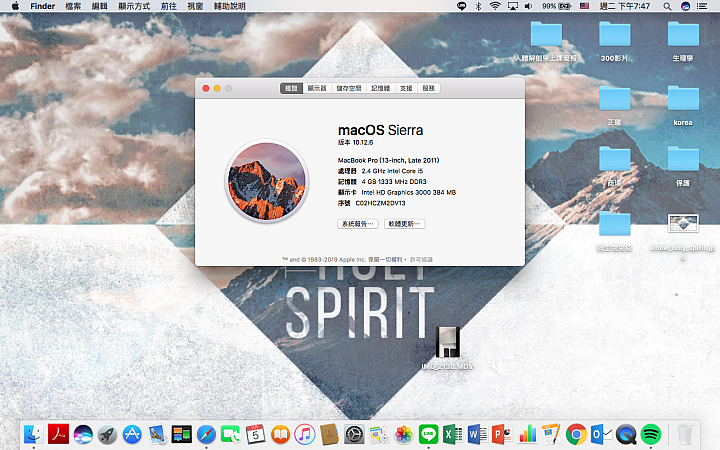Viewport: 720px width, 450px height.
Task: Launch Excel from the Dock
Action: (x=453, y=434)
